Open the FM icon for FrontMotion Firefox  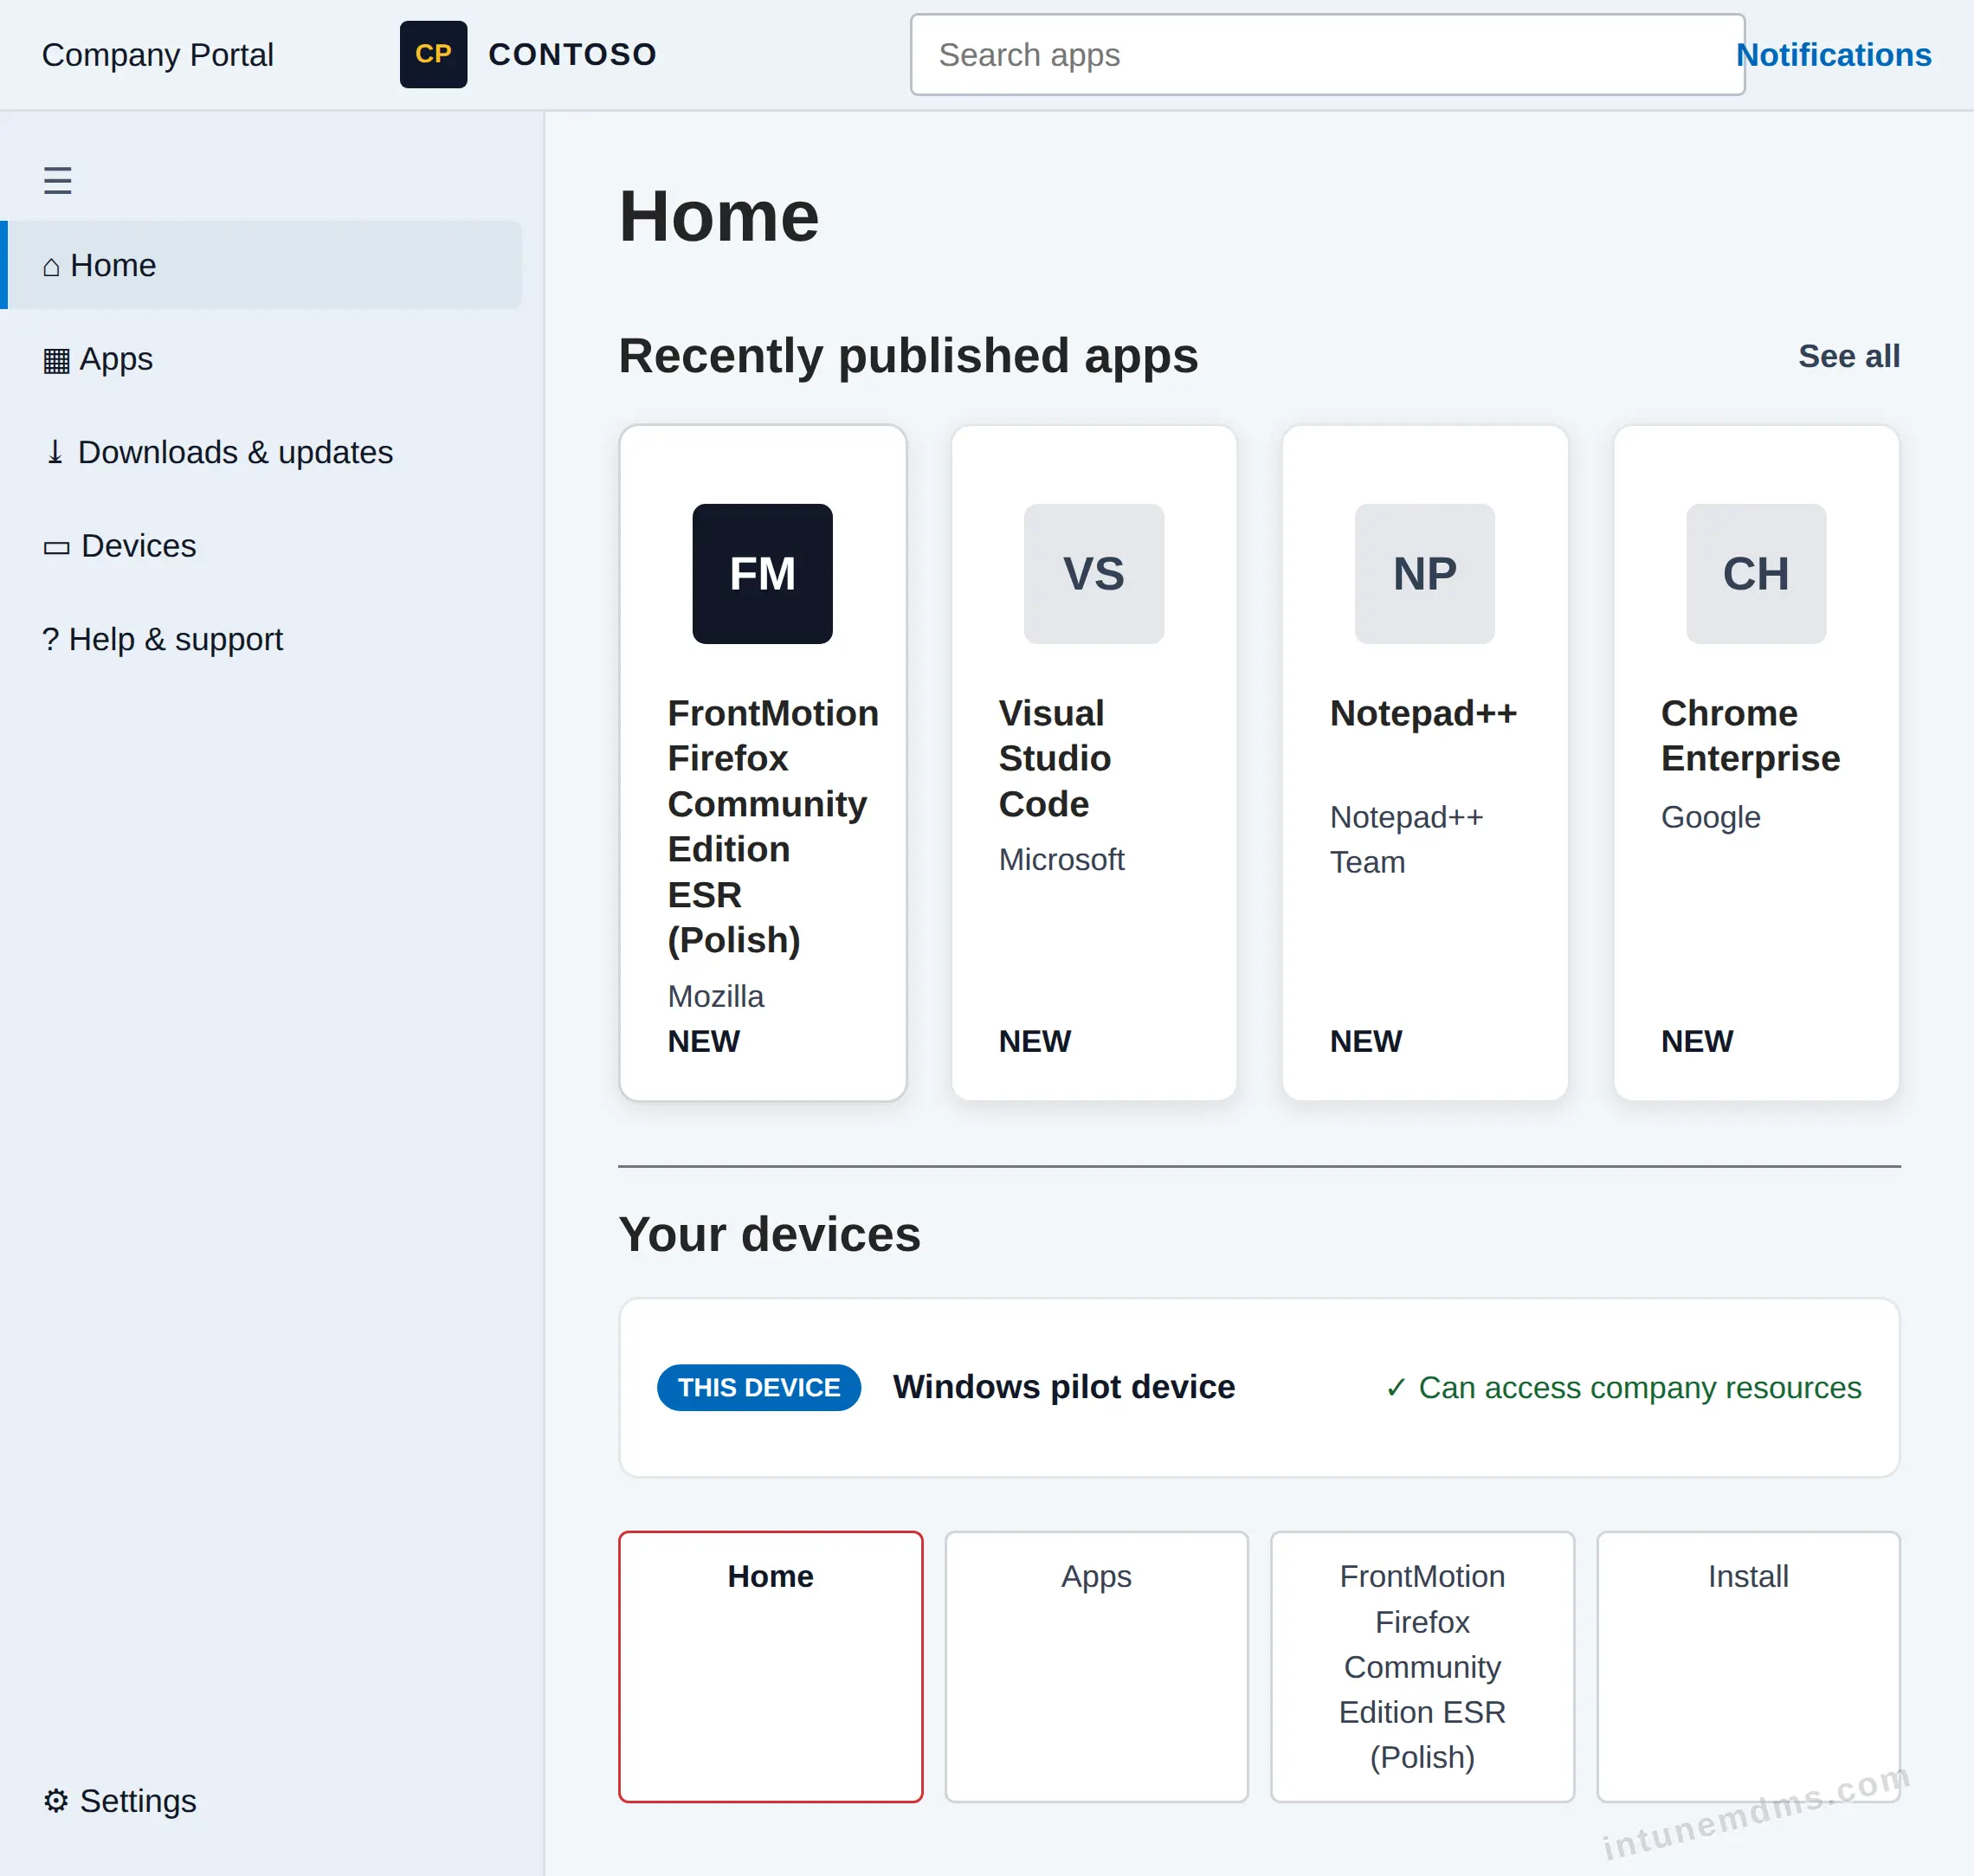(762, 573)
